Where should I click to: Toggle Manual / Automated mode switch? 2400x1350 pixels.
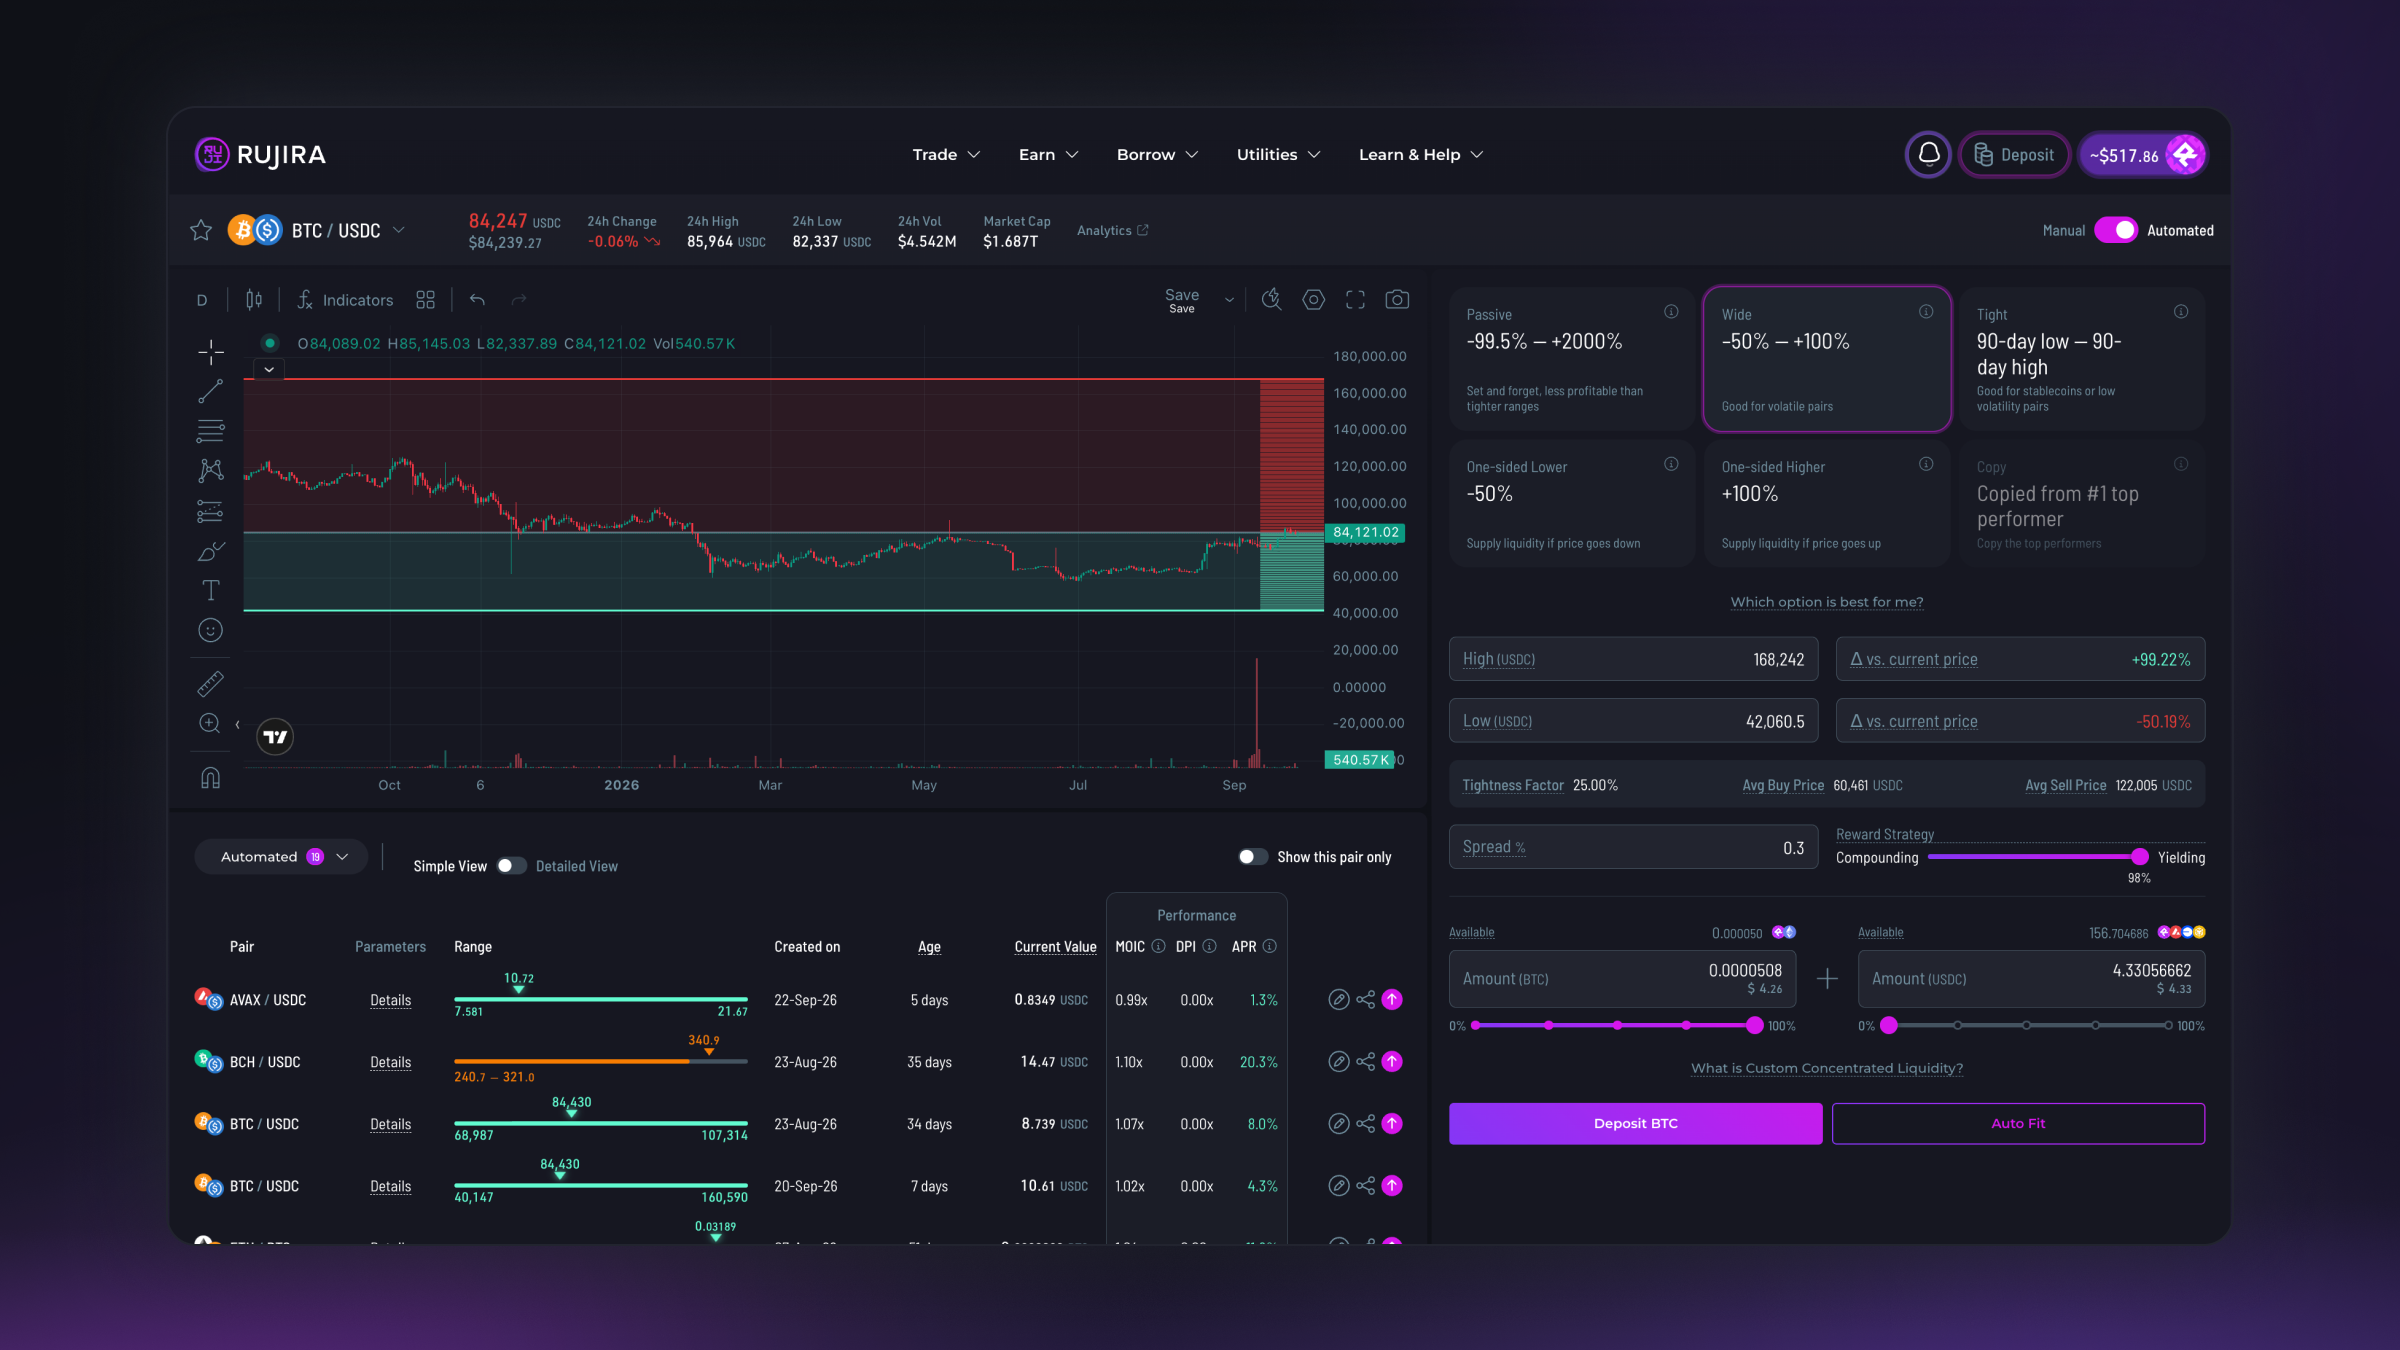(x=2116, y=230)
